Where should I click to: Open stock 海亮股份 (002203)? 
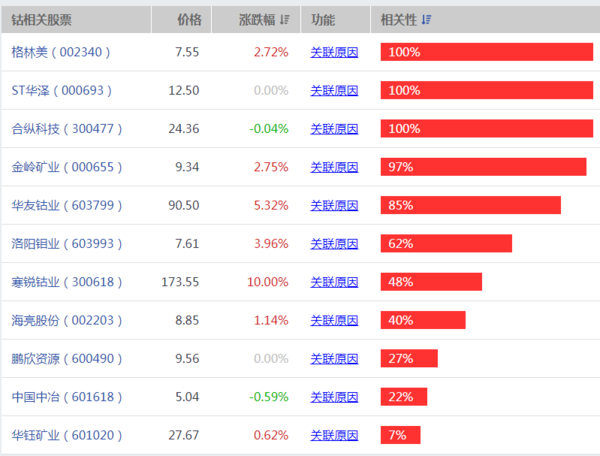point(67,320)
